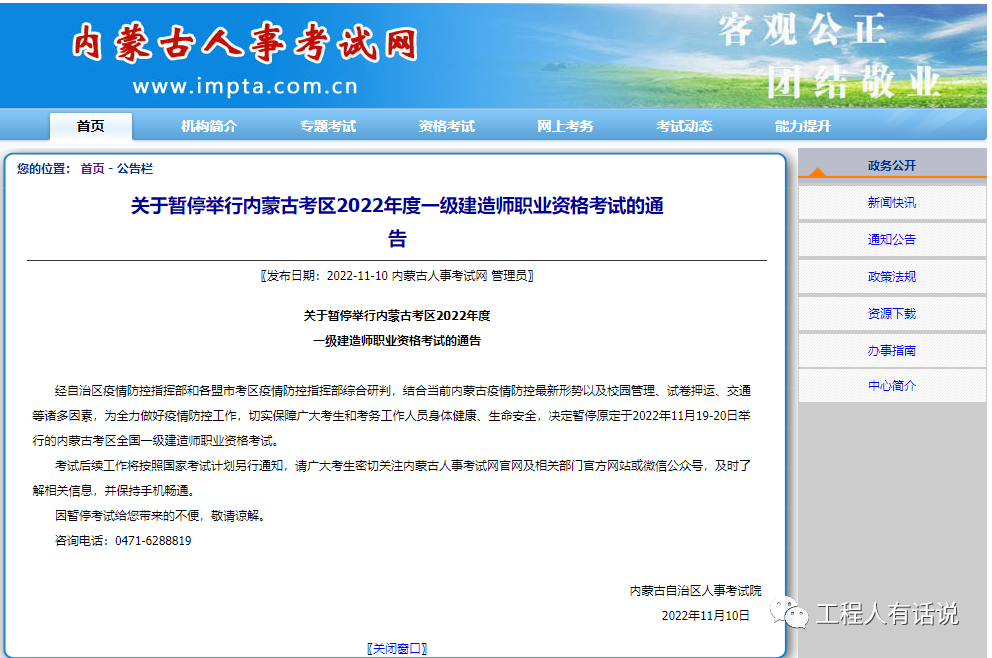Click the 内蒙古人事考试网 site logo
This screenshot has width=992, height=658.
click(x=245, y=43)
